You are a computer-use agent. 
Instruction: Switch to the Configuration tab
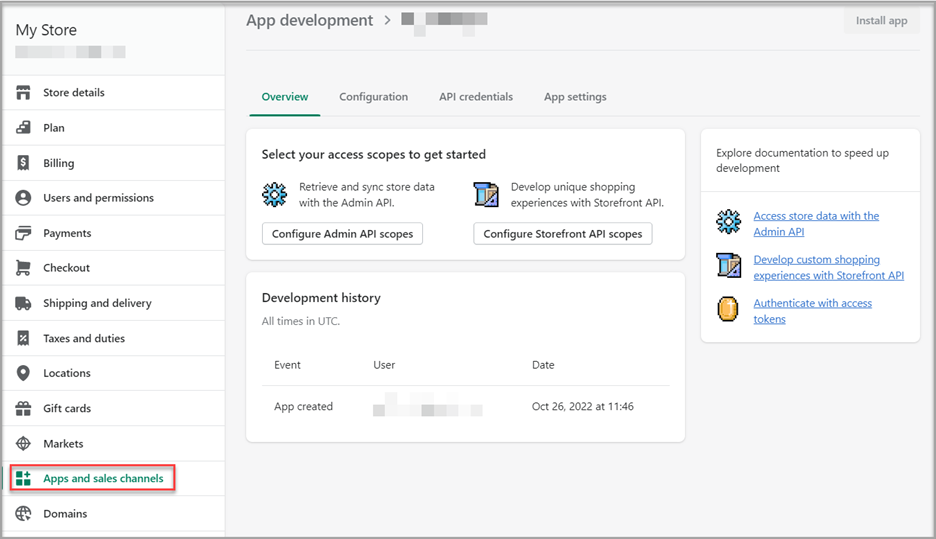click(x=373, y=97)
